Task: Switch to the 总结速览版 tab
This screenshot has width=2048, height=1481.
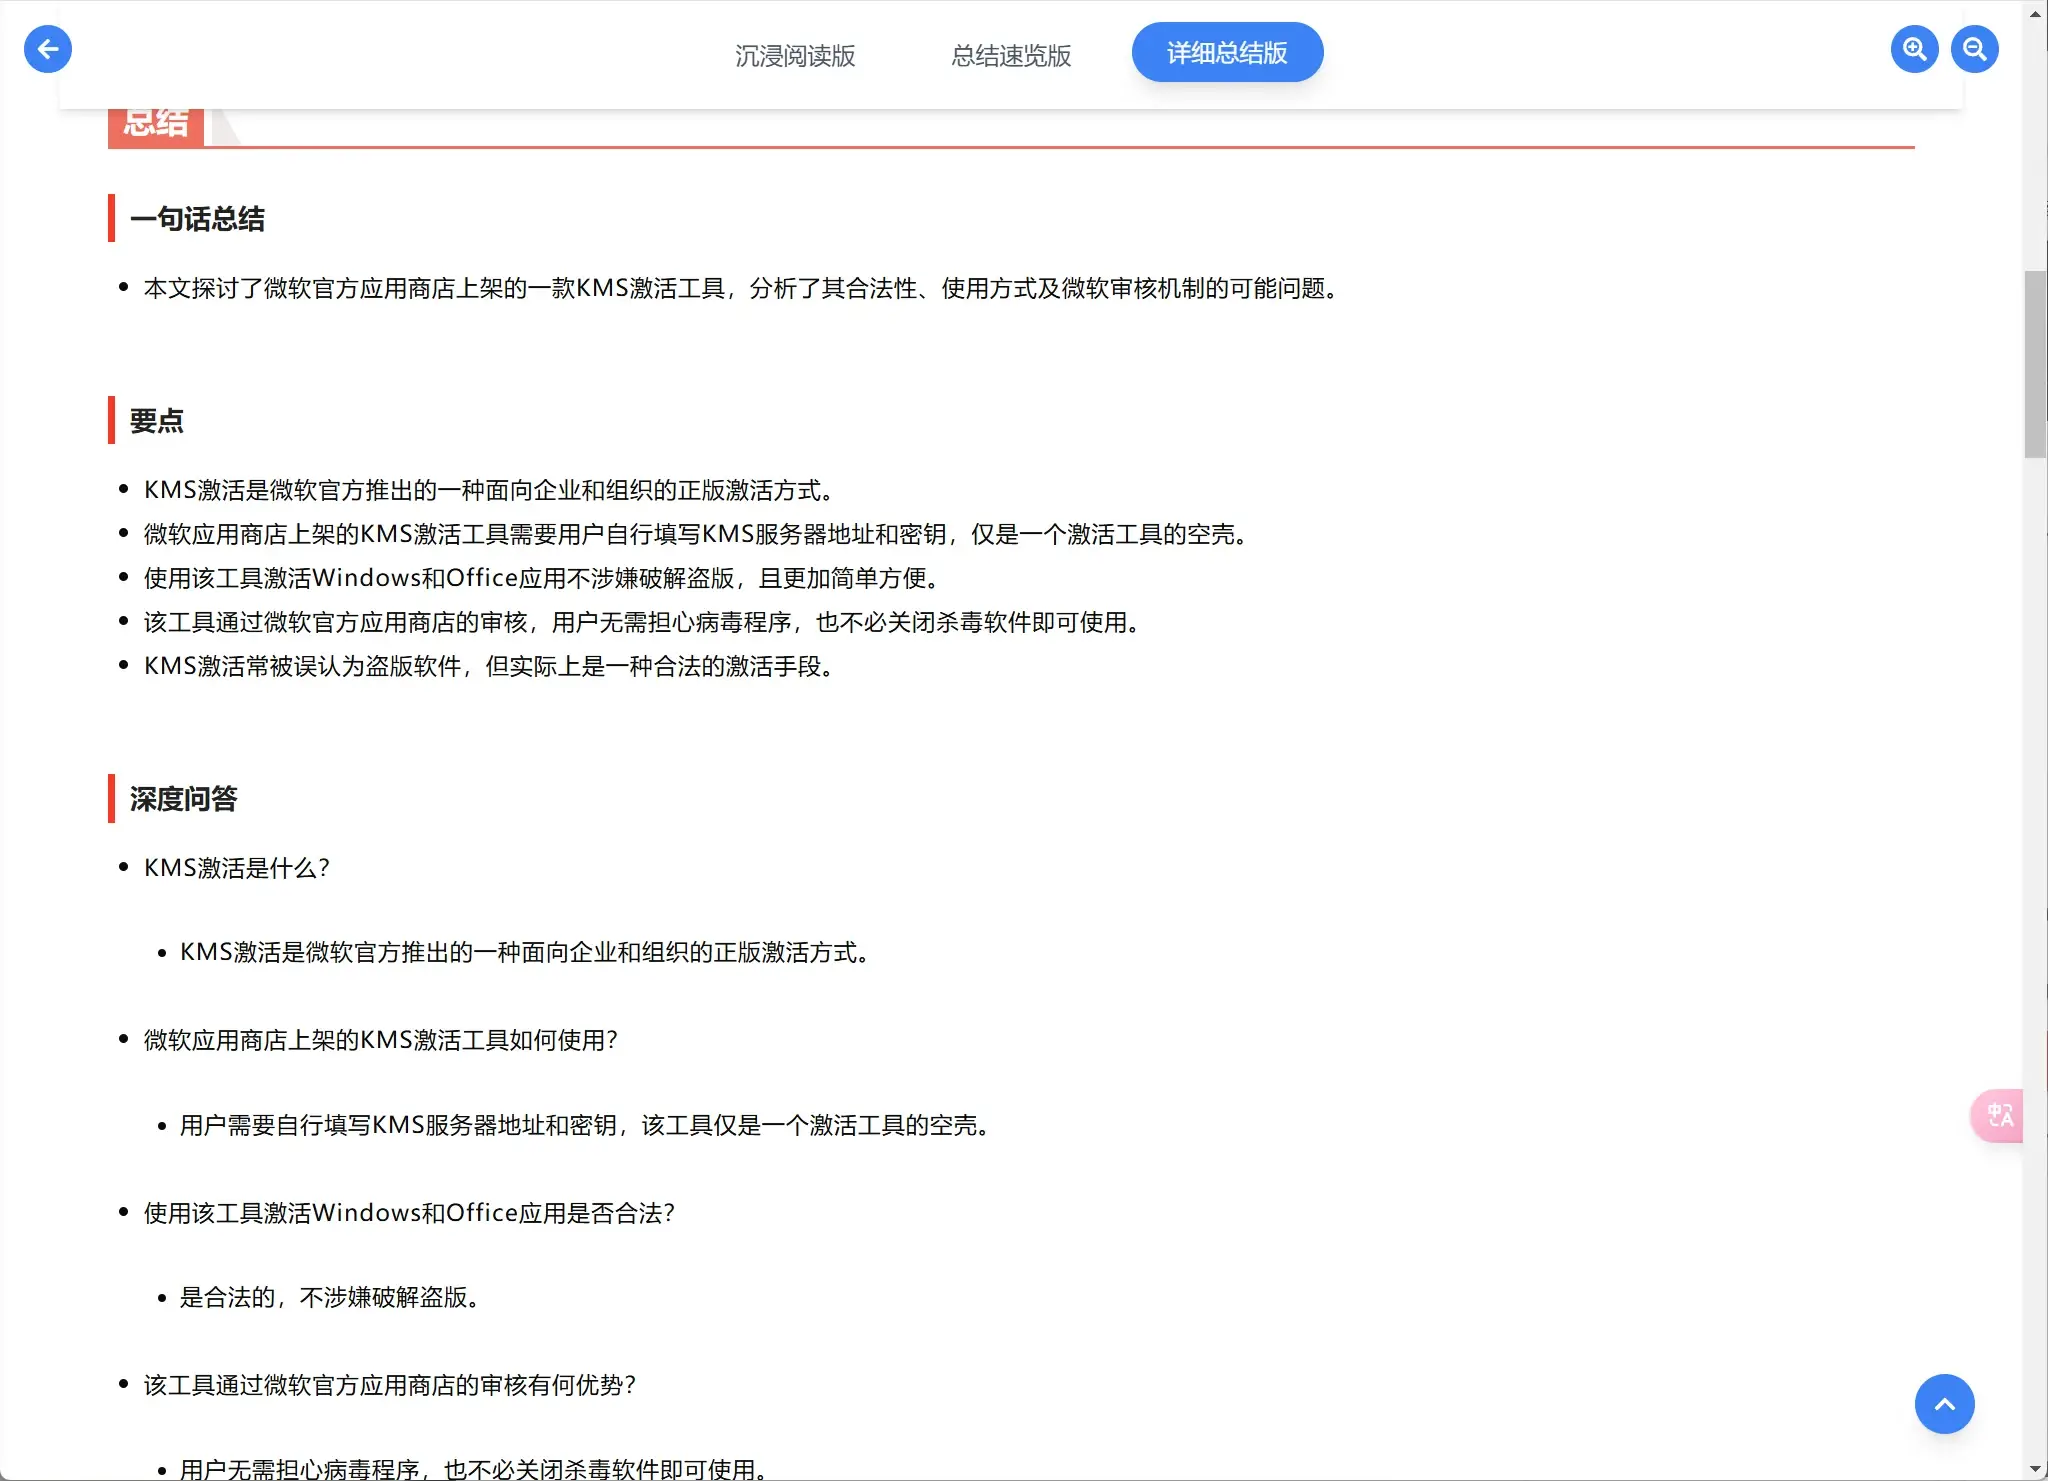Action: tap(1011, 55)
